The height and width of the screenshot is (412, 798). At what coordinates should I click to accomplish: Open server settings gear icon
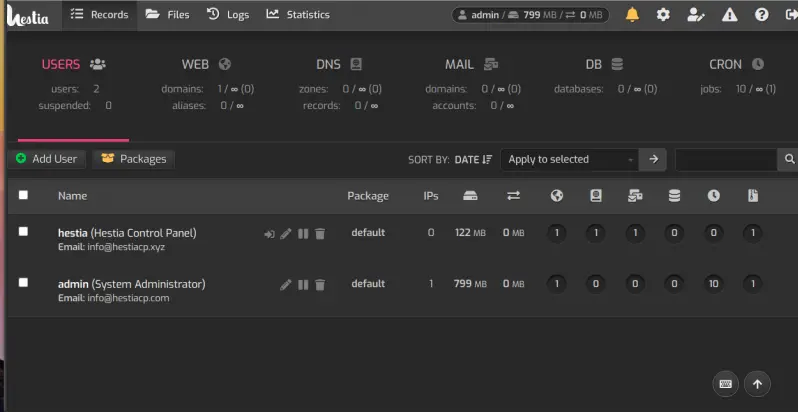click(x=663, y=15)
